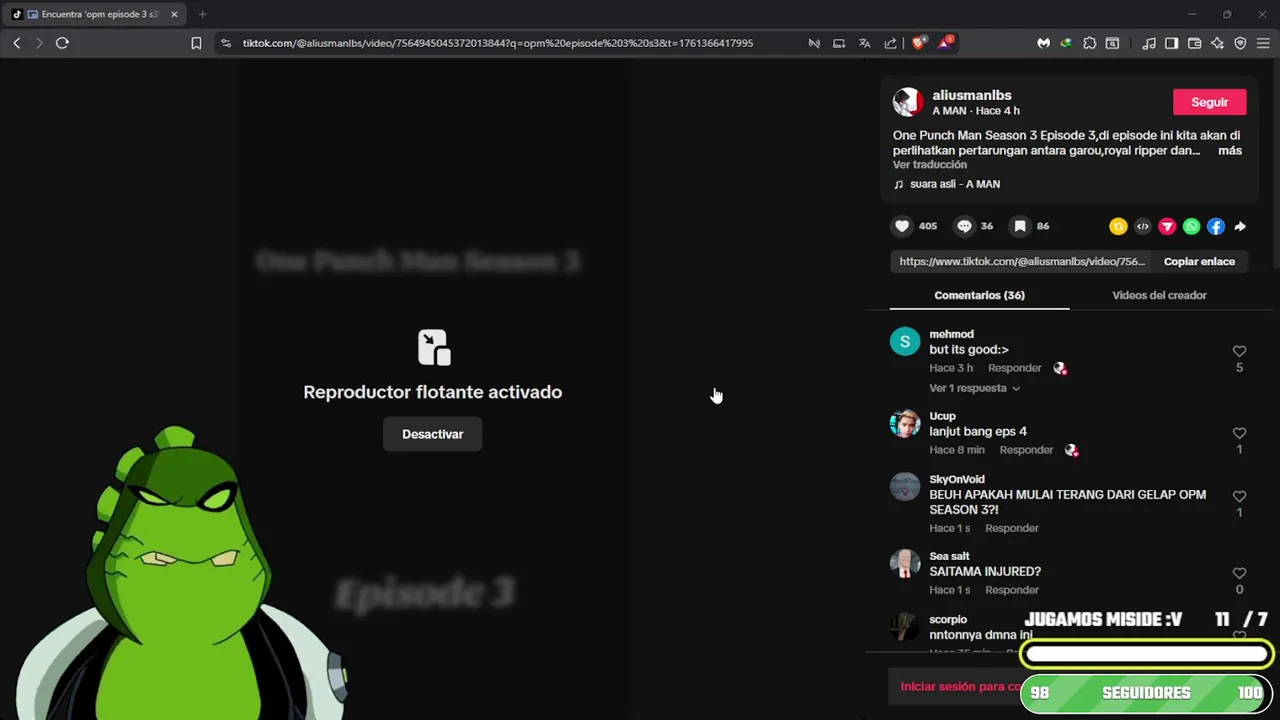The image size is (1280, 720).
Task: Click SkyOnVoid's avatar
Action: [x=905, y=486]
